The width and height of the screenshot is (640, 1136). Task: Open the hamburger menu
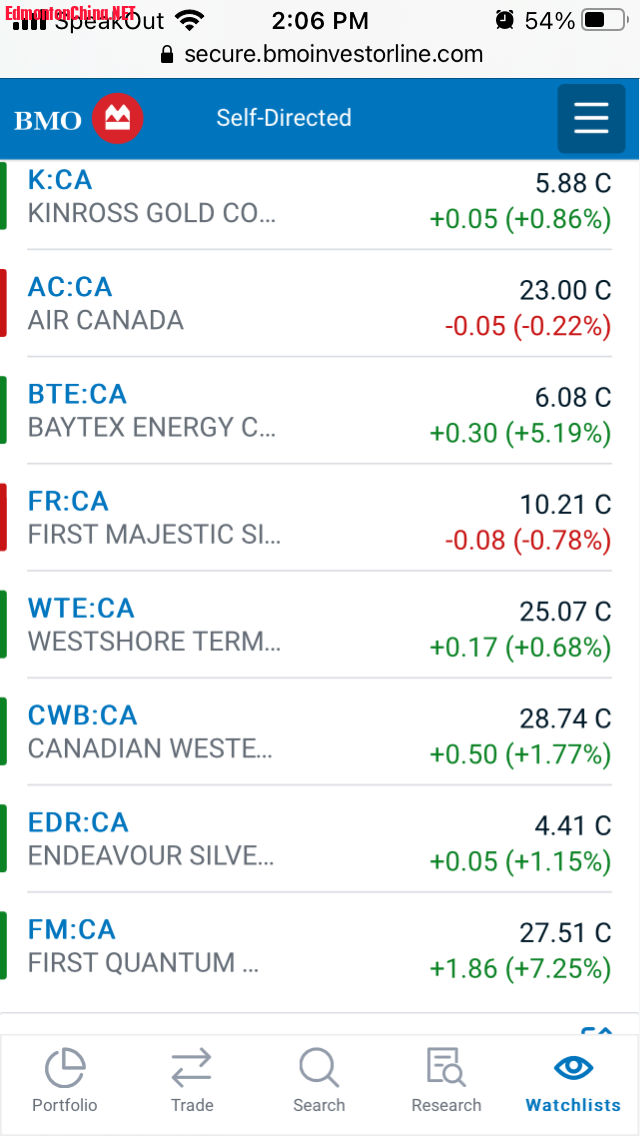click(591, 118)
